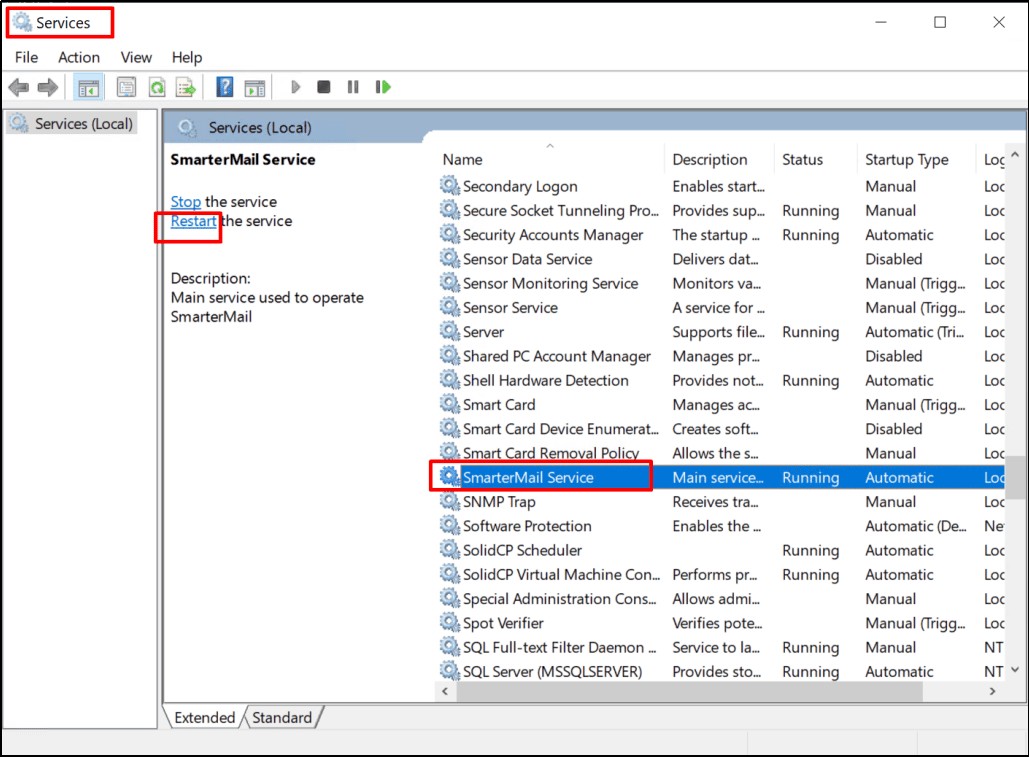Click Services icon in the title bar

(x=22, y=22)
